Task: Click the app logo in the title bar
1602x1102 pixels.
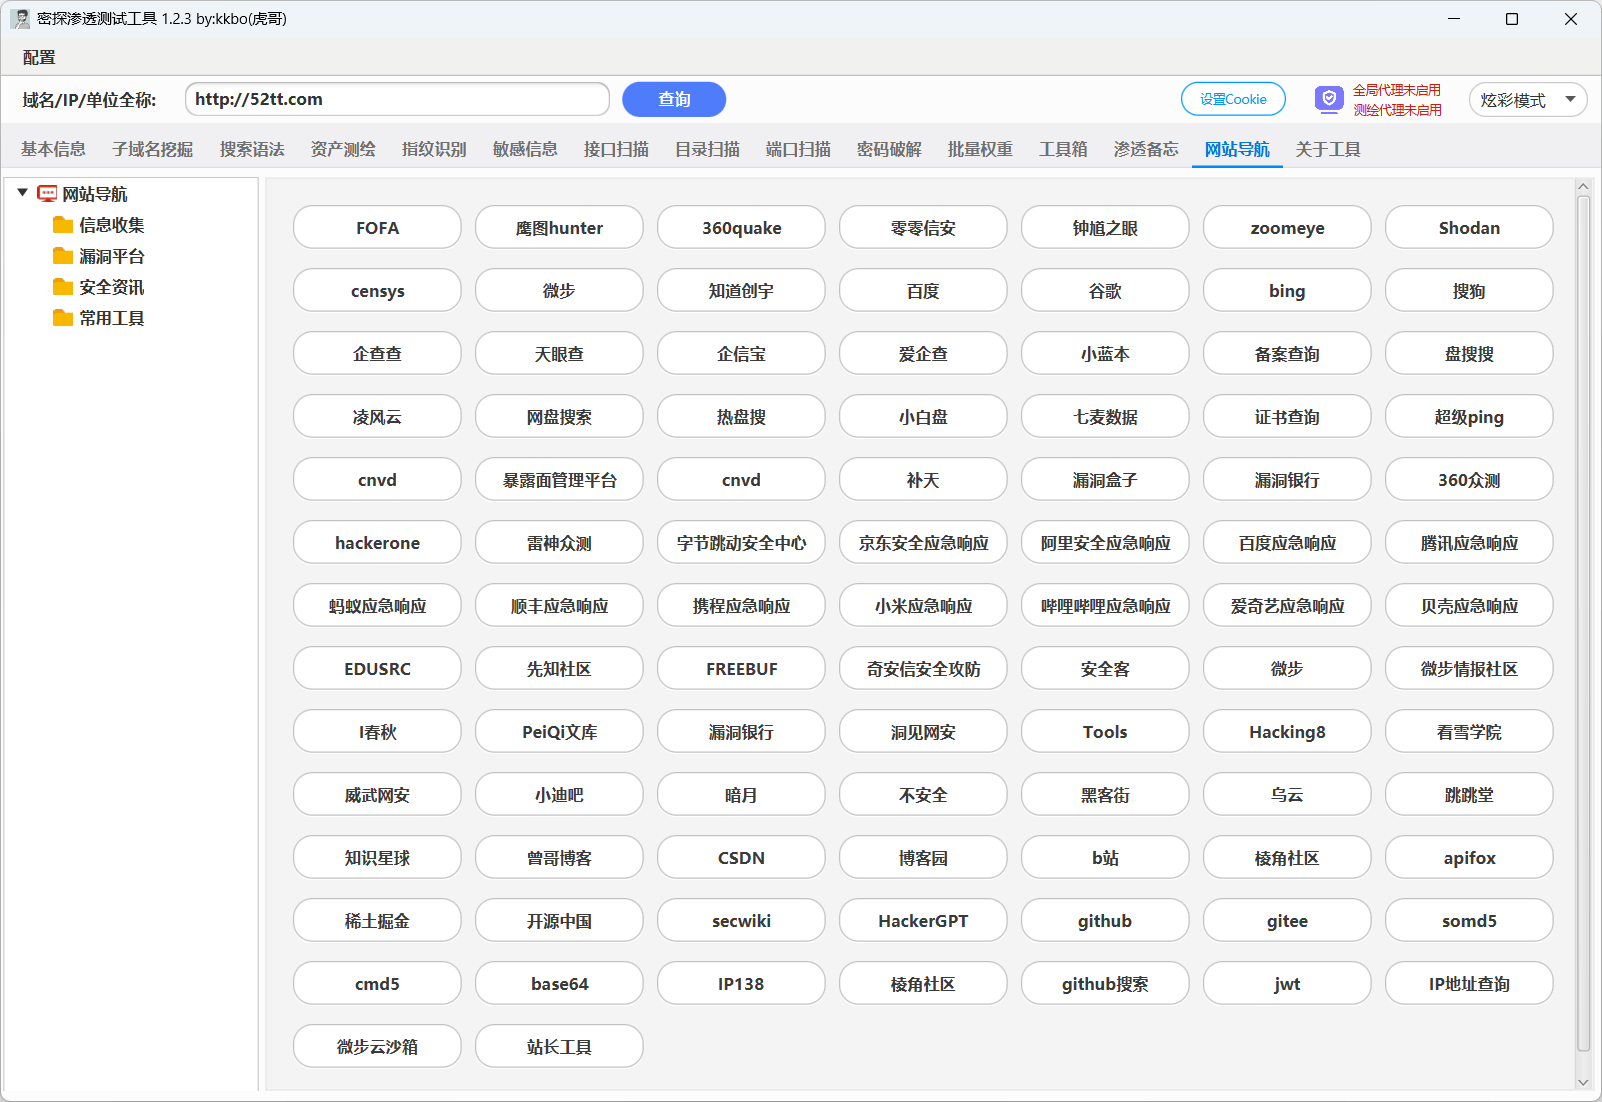Action: pyautogui.click(x=20, y=19)
